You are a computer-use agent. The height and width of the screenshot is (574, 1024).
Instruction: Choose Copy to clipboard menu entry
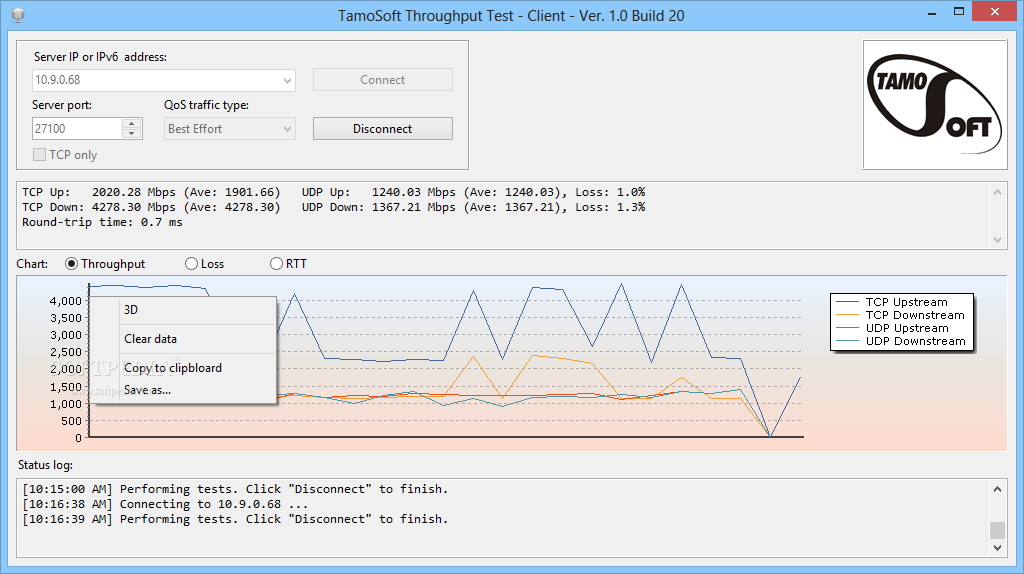click(183, 368)
